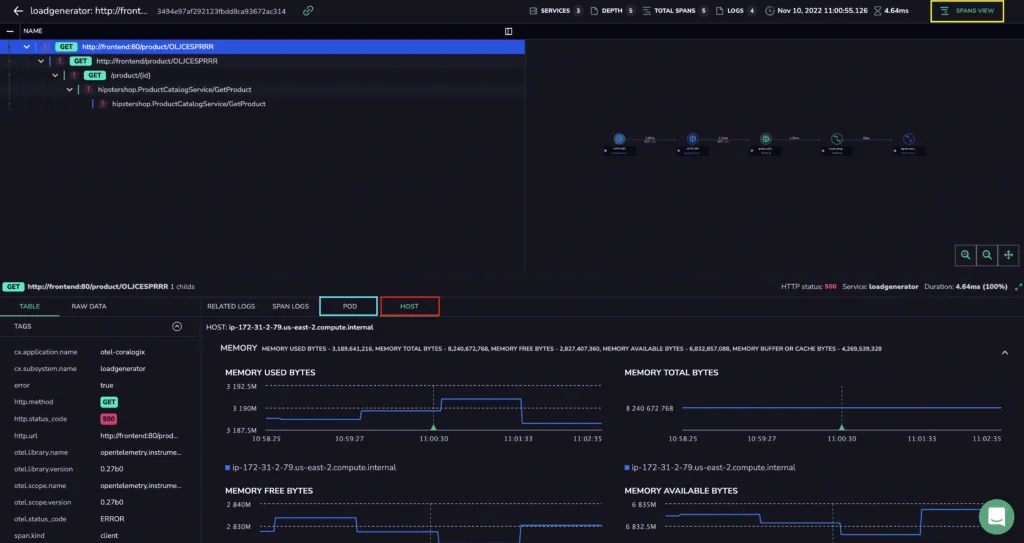
Task: Toggle ip-172-31-2-79 legend under Memory Used Bytes
Action: [310, 467]
